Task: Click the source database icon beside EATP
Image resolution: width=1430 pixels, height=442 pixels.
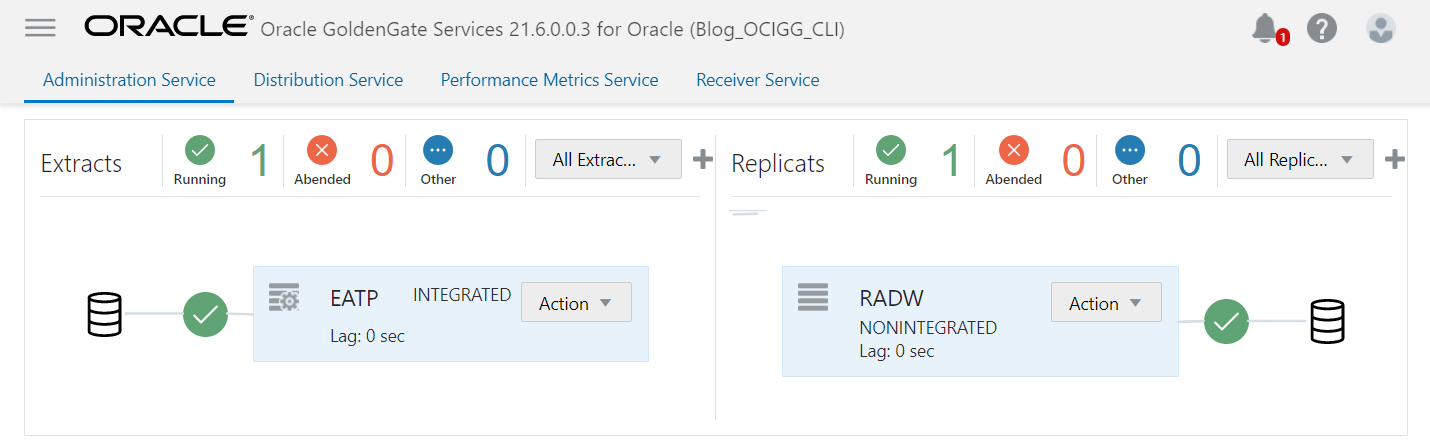Action: (x=104, y=314)
